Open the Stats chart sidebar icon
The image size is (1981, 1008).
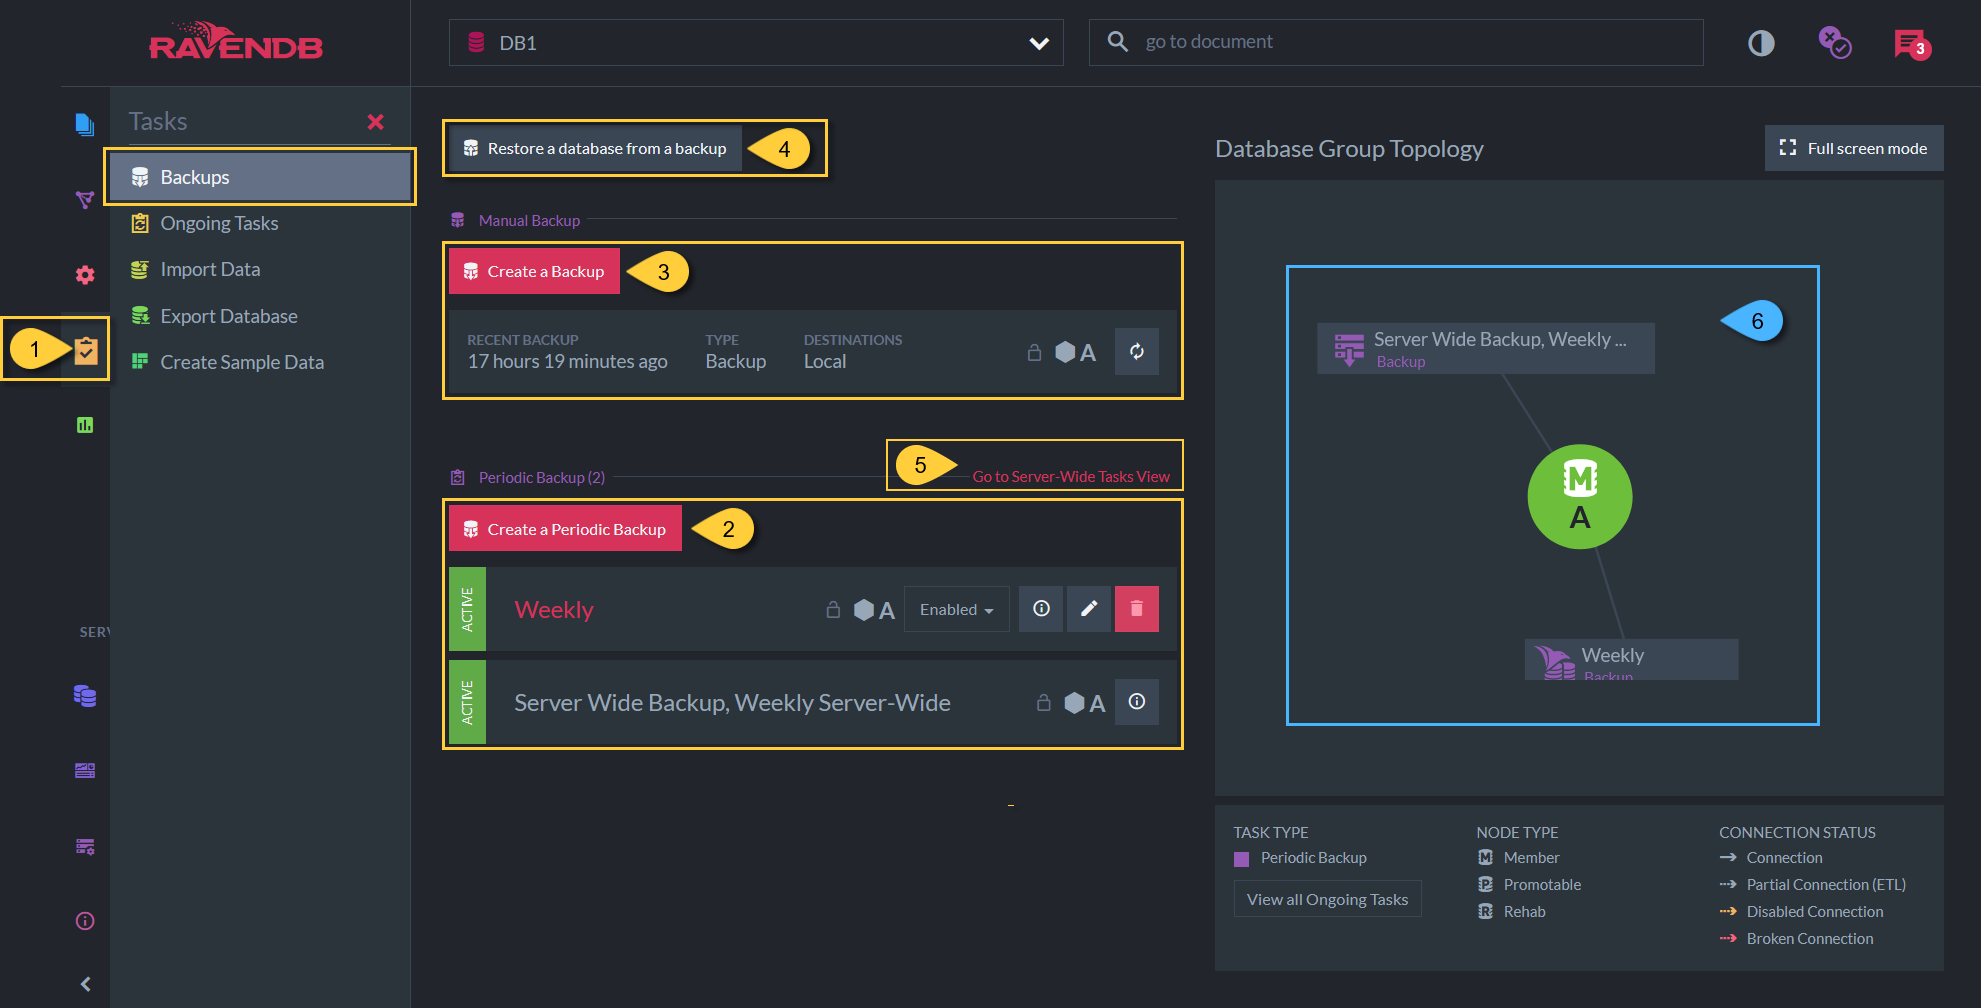click(85, 425)
